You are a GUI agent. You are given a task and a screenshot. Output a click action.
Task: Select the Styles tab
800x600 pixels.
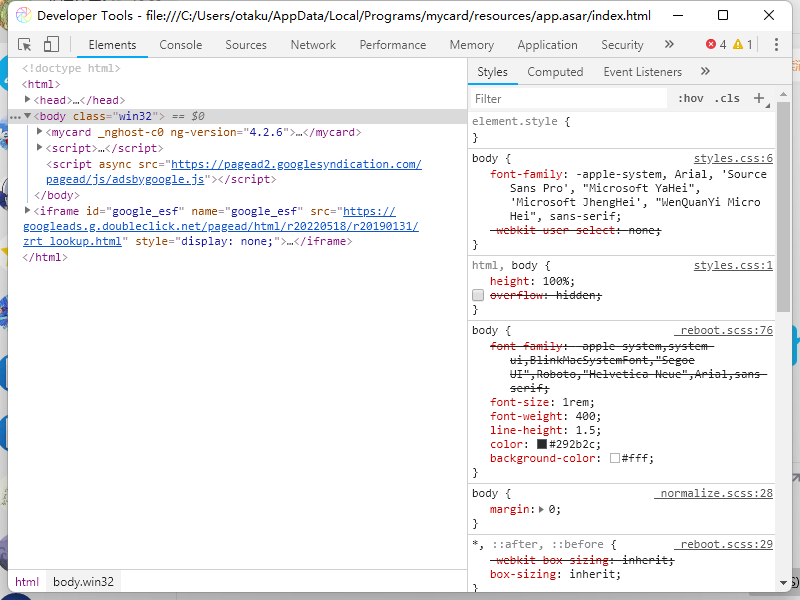coord(492,72)
